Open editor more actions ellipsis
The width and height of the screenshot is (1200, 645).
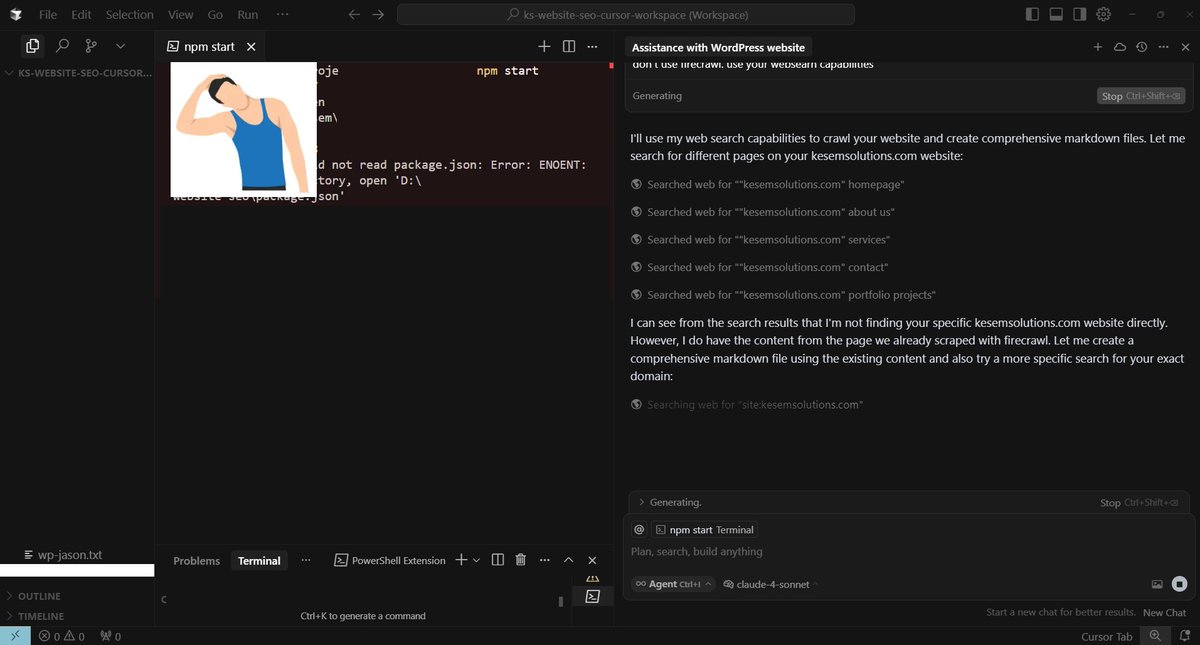(592, 47)
